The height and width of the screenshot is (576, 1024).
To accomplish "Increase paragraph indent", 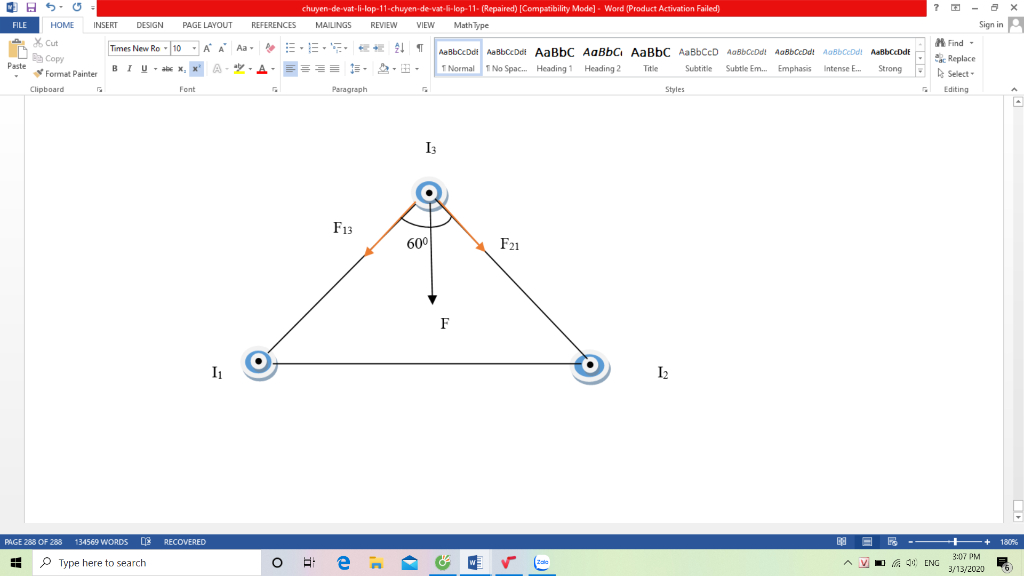I will pyautogui.click(x=379, y=48).
